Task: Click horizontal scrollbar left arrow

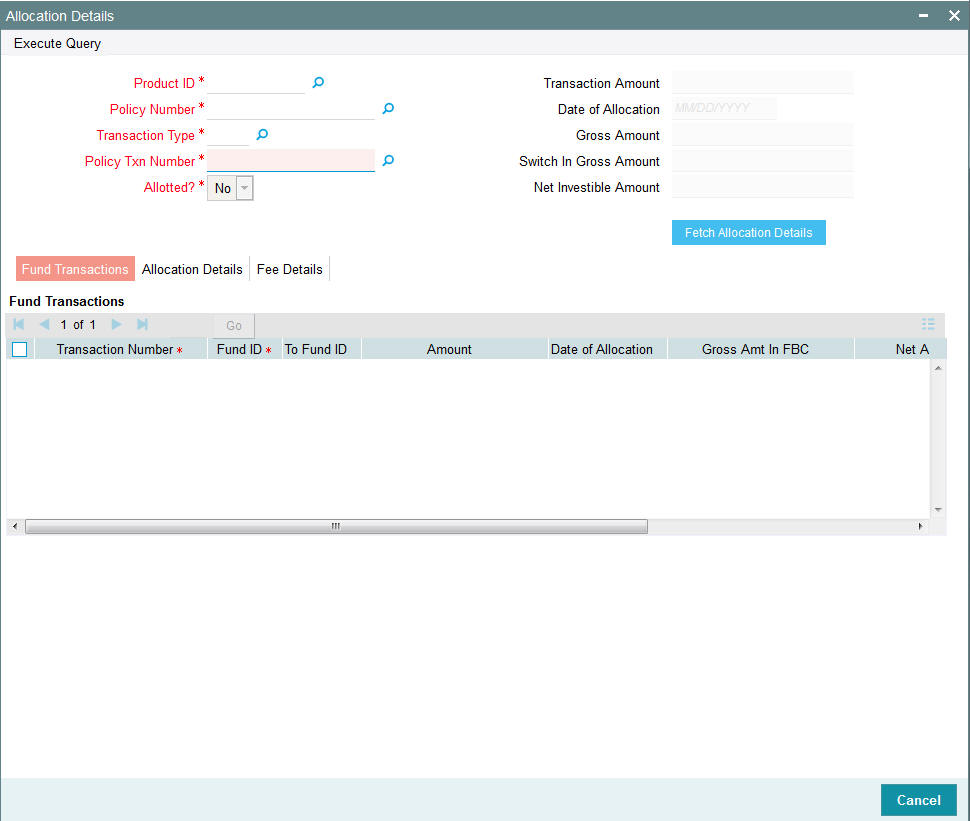Action: 15,527
